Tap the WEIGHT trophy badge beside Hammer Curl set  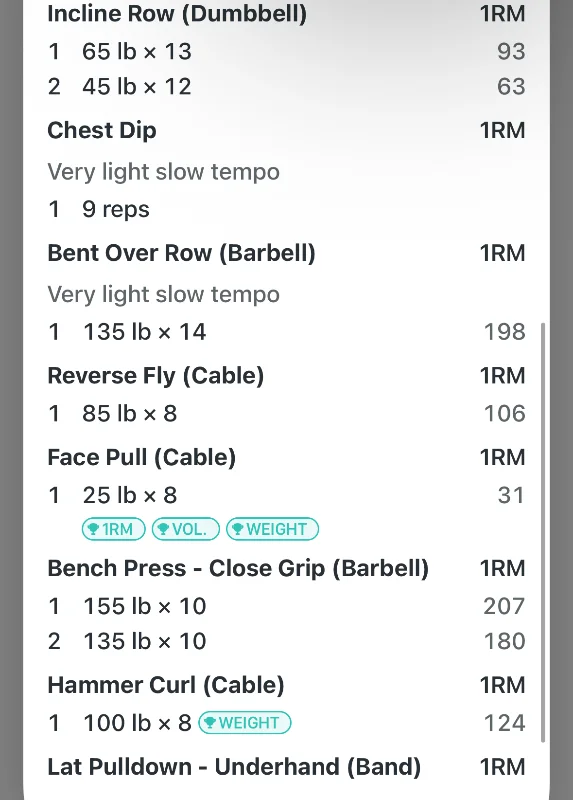(x=244, y=722)
